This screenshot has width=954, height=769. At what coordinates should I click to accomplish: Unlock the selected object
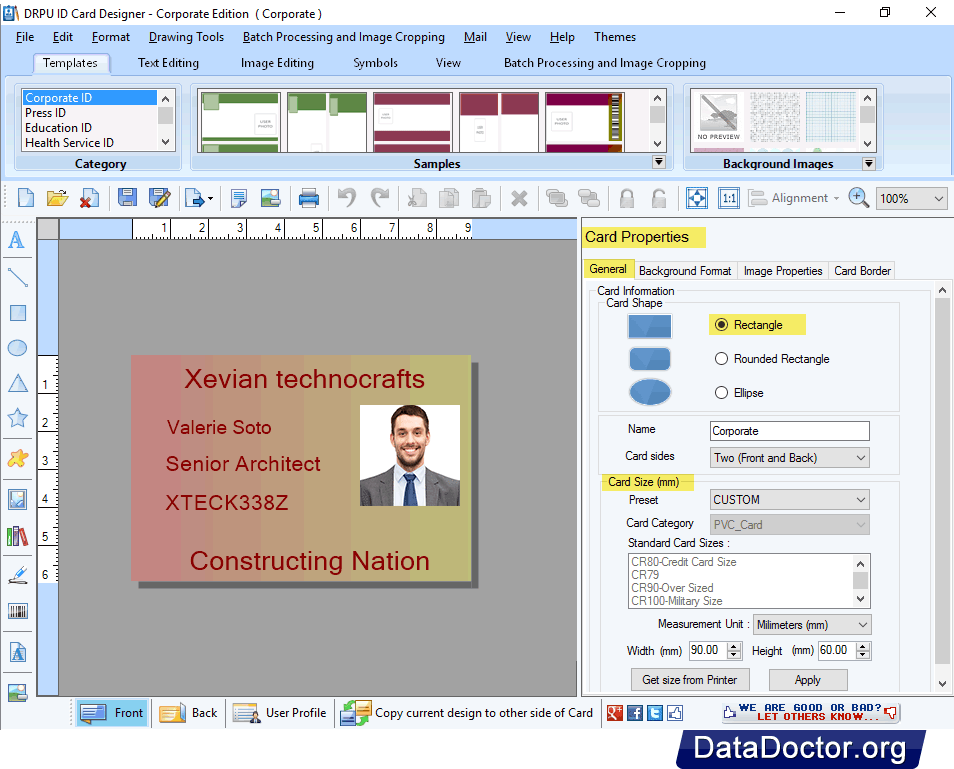(x=658, y=198)
